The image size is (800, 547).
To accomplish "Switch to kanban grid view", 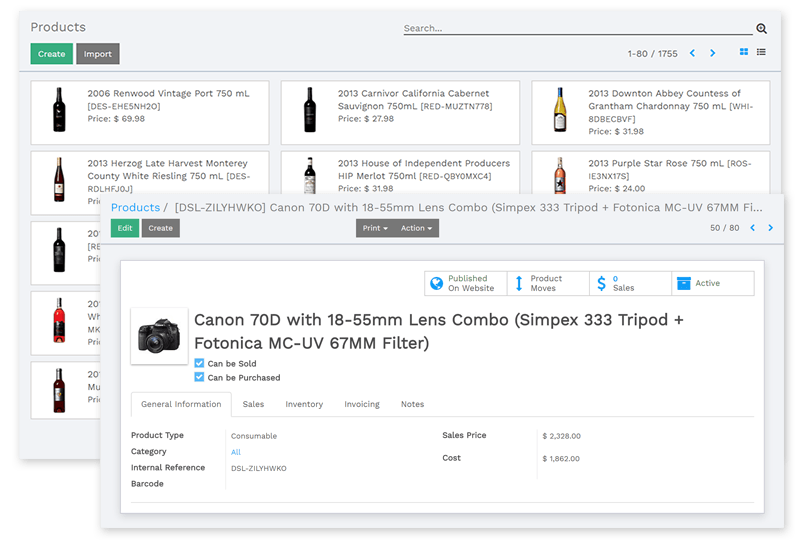I will pos(743,52).
